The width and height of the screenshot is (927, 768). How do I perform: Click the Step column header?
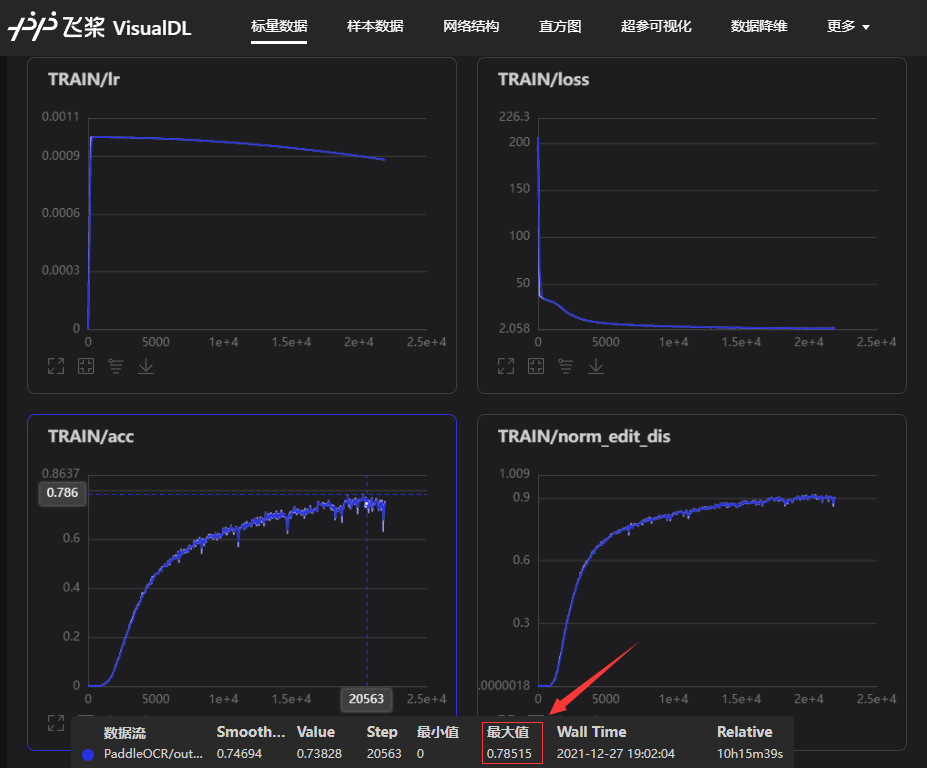coord(382,732)
